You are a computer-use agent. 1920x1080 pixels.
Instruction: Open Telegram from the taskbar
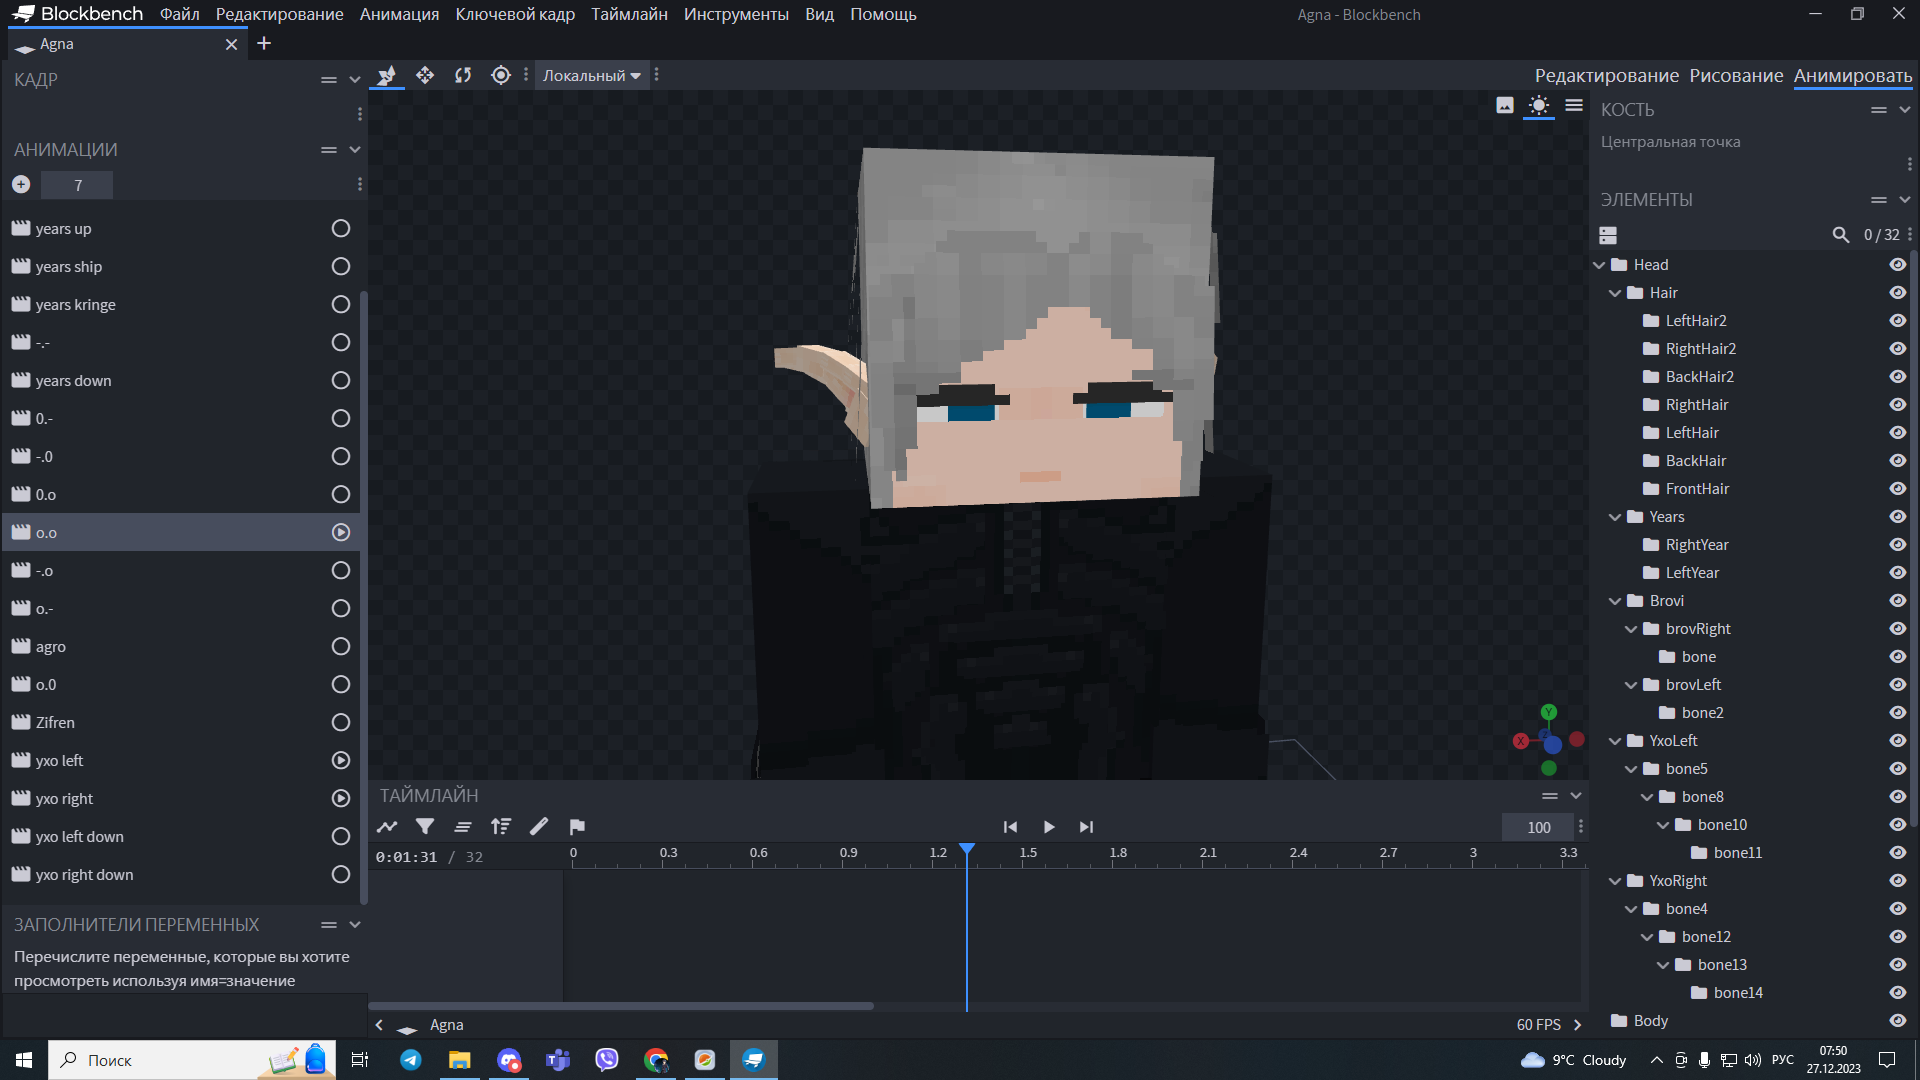click(x=411, y=1060)
